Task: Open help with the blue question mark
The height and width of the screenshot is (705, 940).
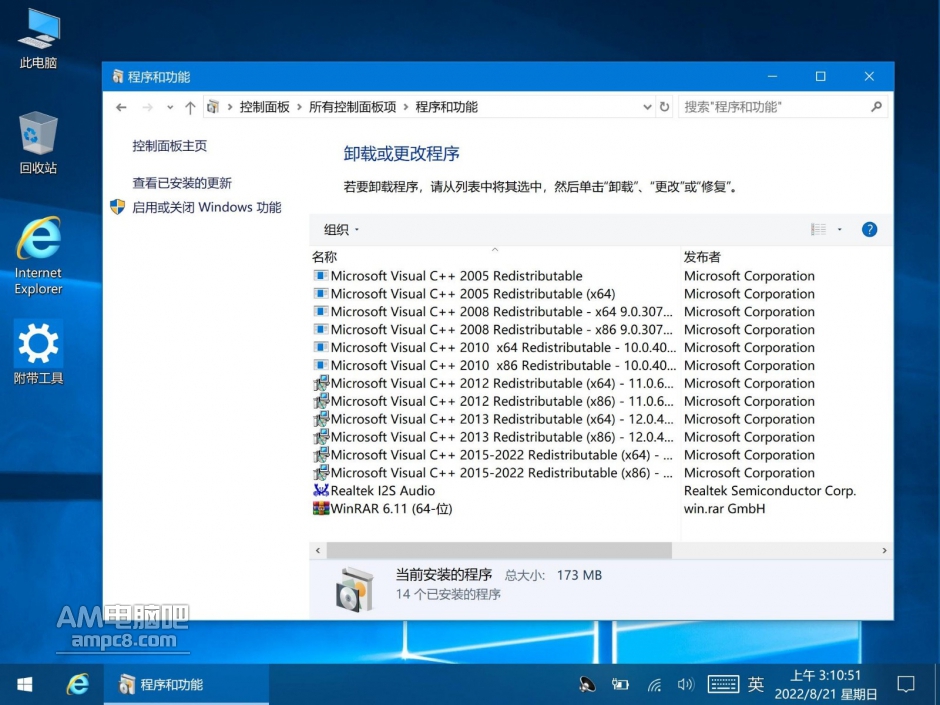Action: click(x=869, y=230)
